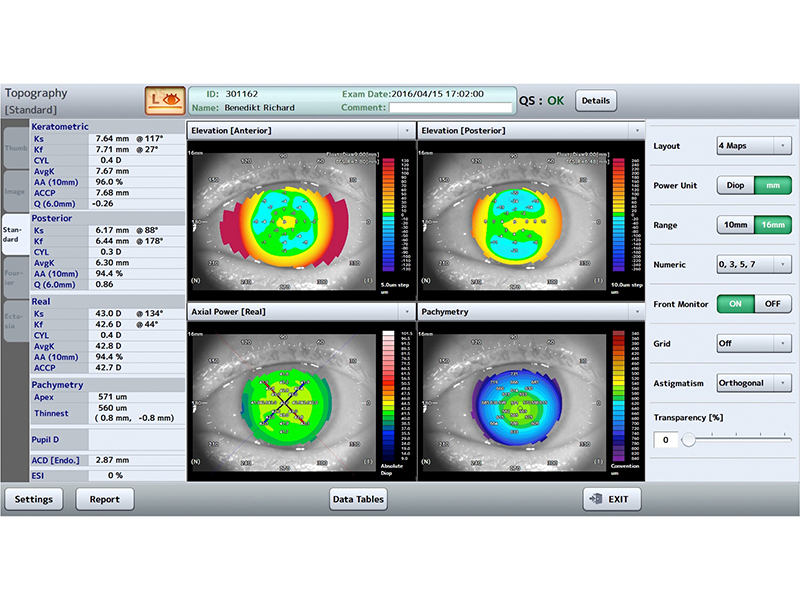
Task: Open the Grid dropdown set to Off
Action: (754, 344)
